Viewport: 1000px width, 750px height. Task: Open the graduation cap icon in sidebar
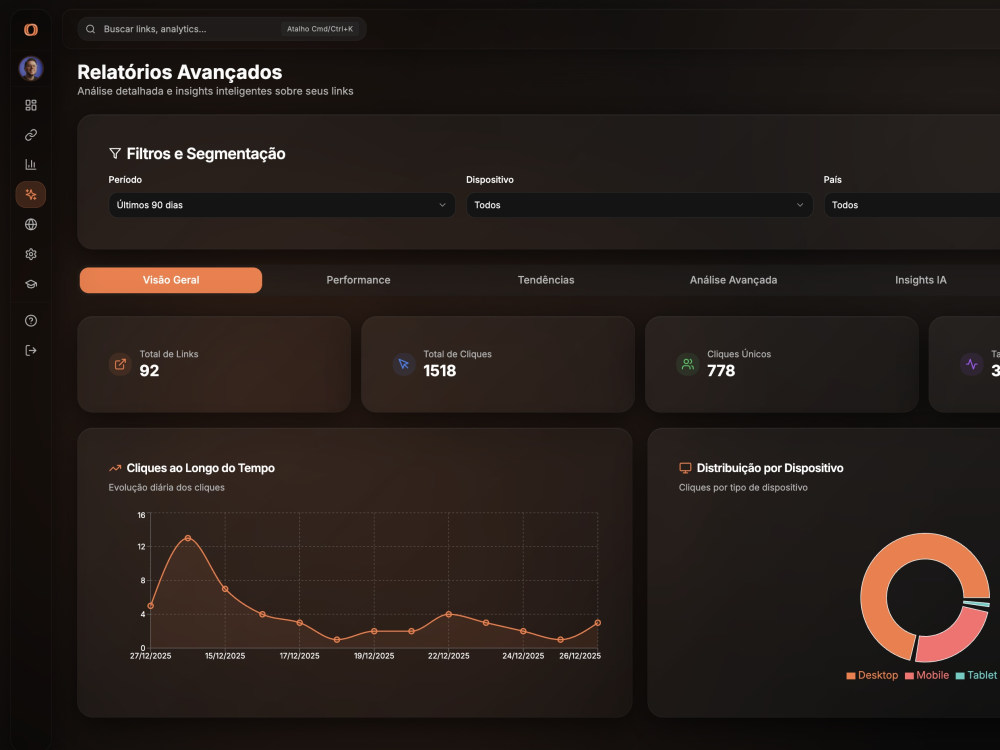point(31,284)
